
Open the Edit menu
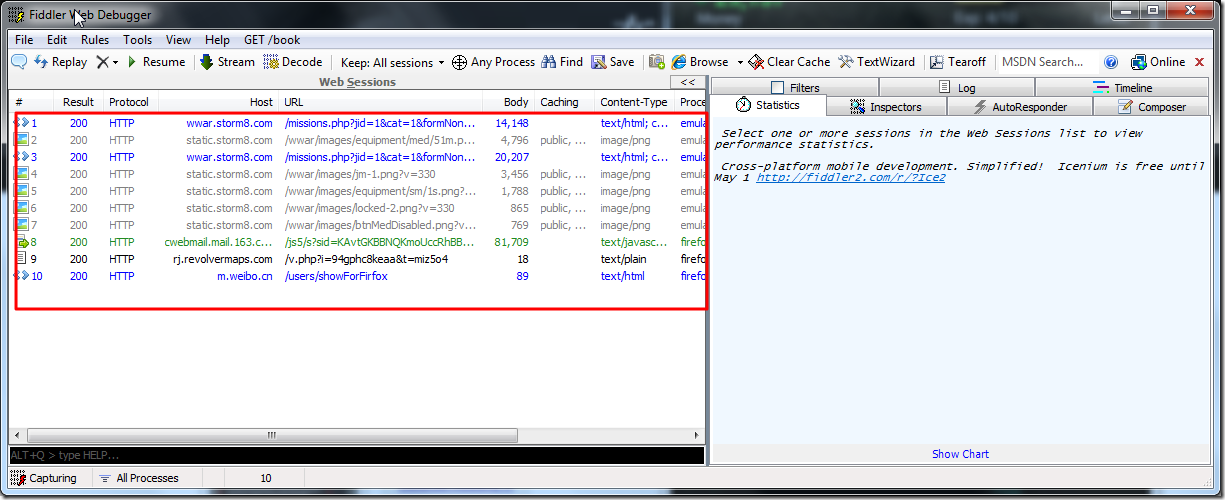click(57, 40)
